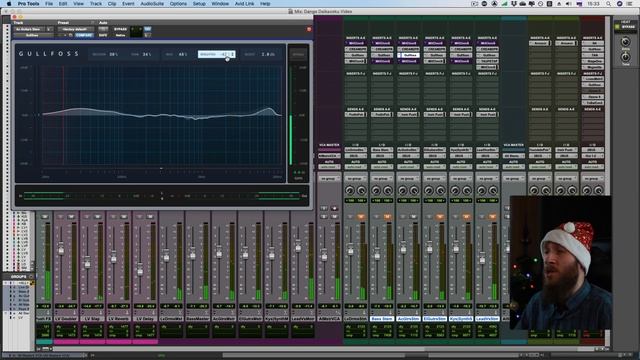640x360 pixels.
Task: Open automation mode dropdown for ElGtrsStm track
Action: pos(434,167)
